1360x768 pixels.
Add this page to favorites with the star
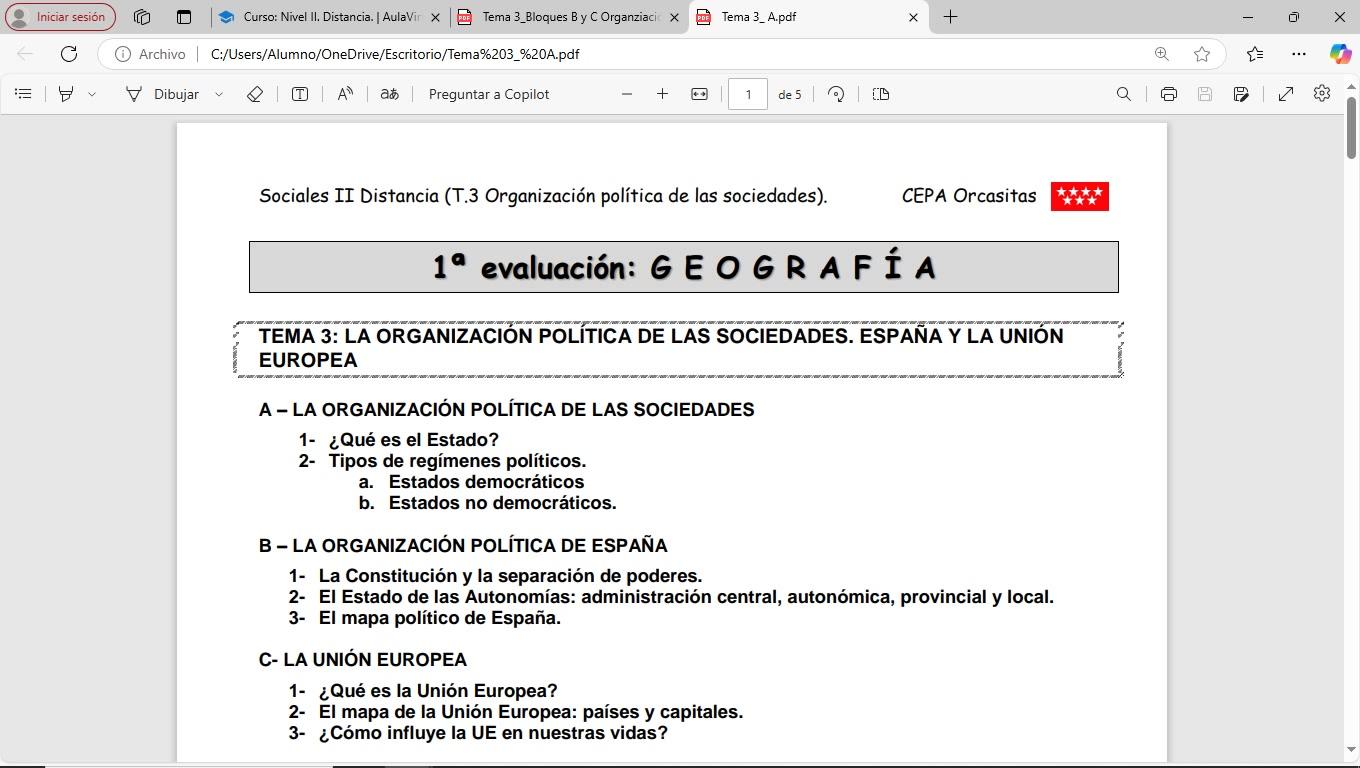click(x=1202, y=54)
